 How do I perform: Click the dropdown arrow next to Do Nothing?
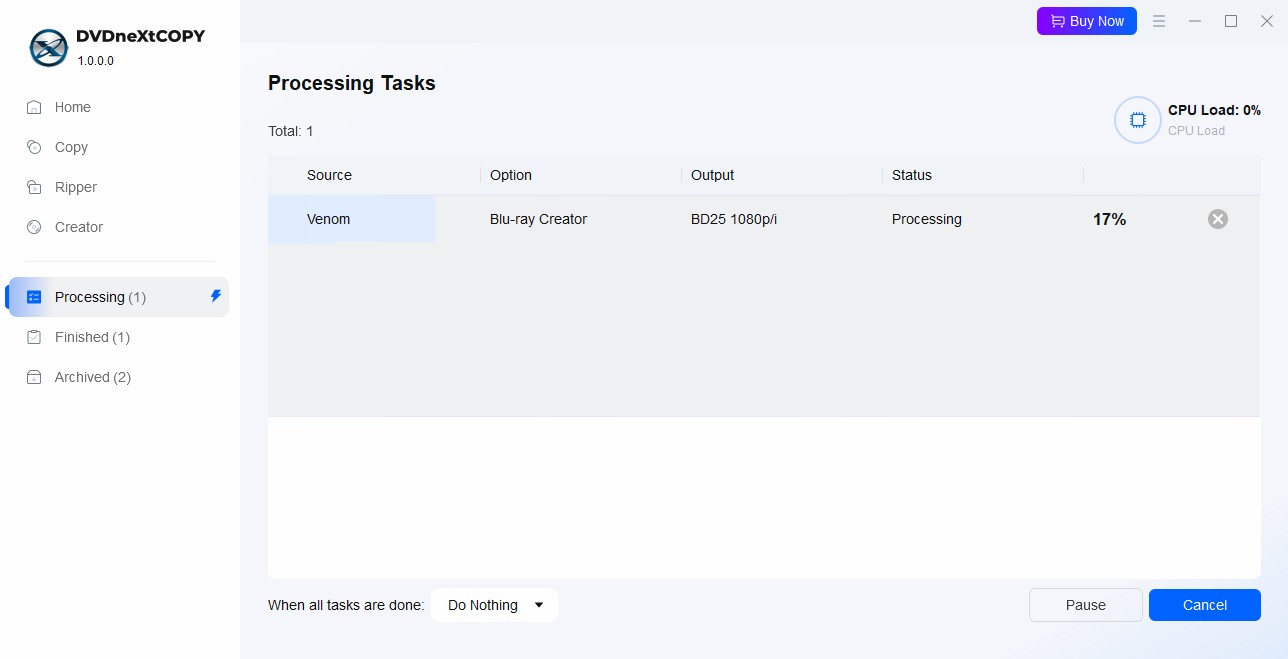point(539,605)
